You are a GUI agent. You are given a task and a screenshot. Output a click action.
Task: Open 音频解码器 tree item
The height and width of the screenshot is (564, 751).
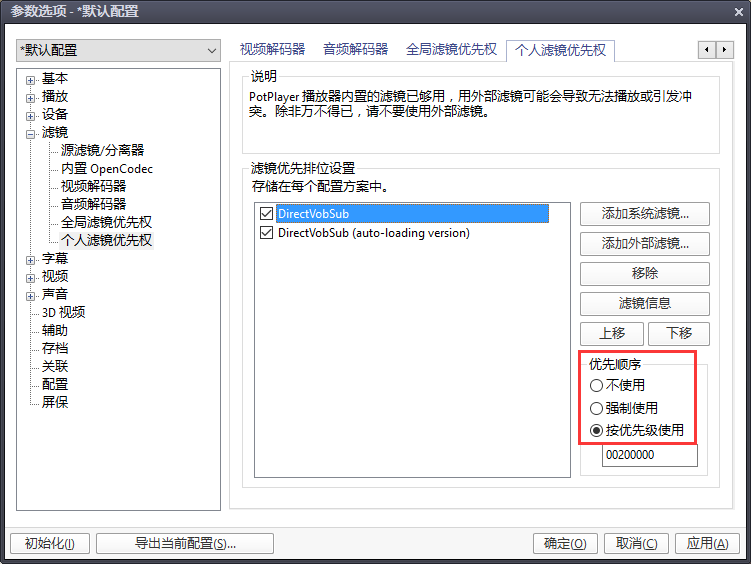click(x=93, y=204)
